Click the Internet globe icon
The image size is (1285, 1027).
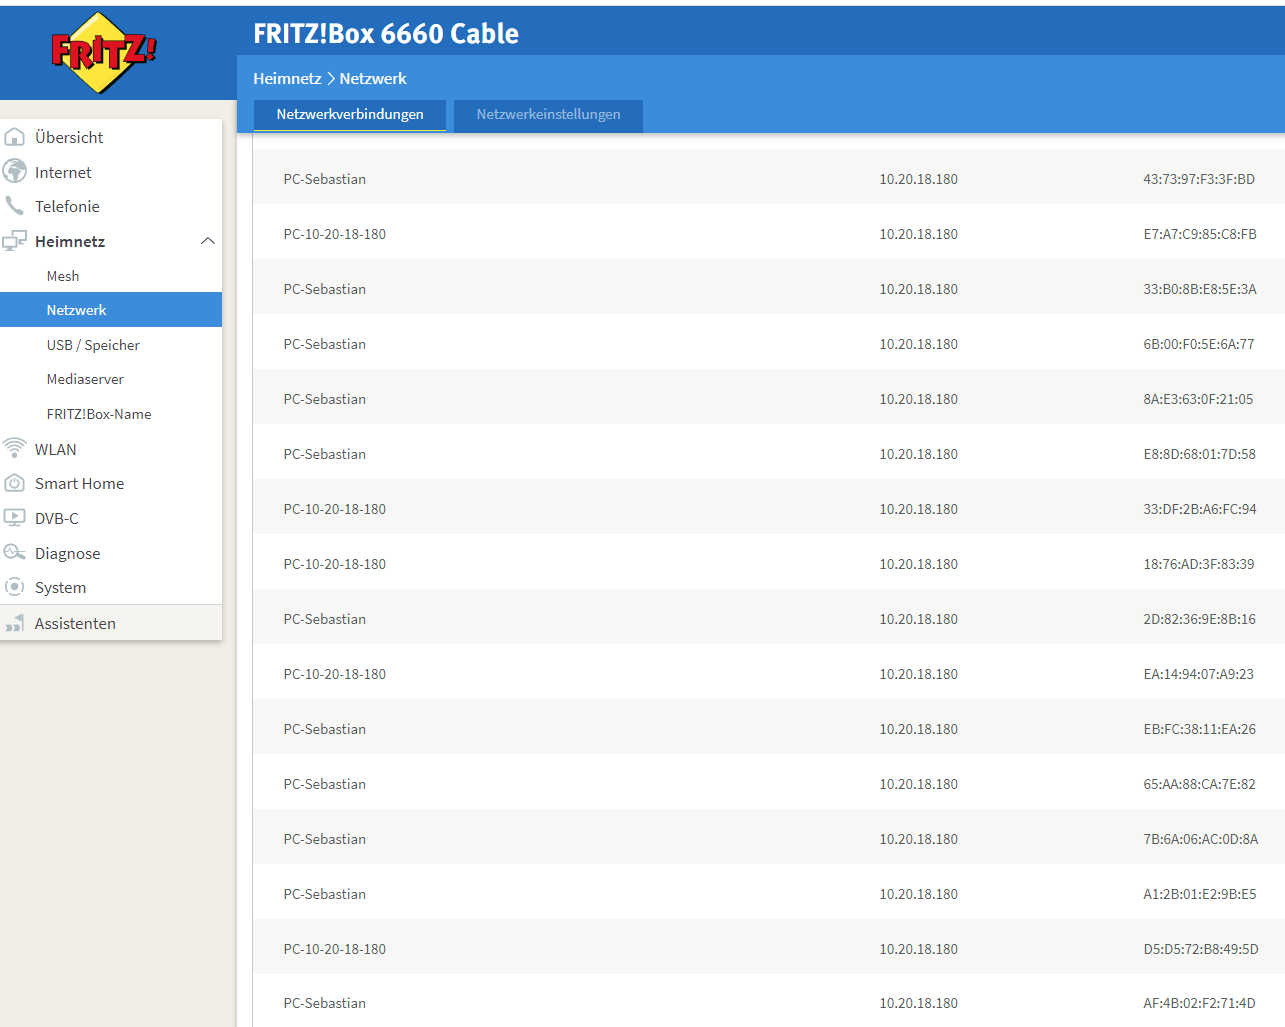click(15, 171)
